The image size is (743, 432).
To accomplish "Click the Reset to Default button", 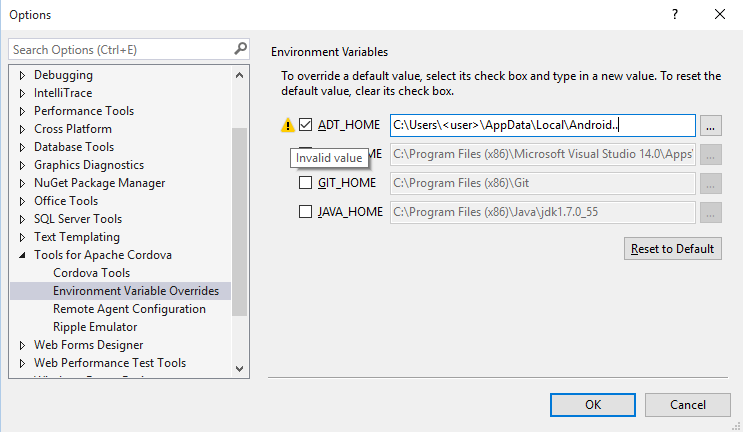I will tap(672, 249).
